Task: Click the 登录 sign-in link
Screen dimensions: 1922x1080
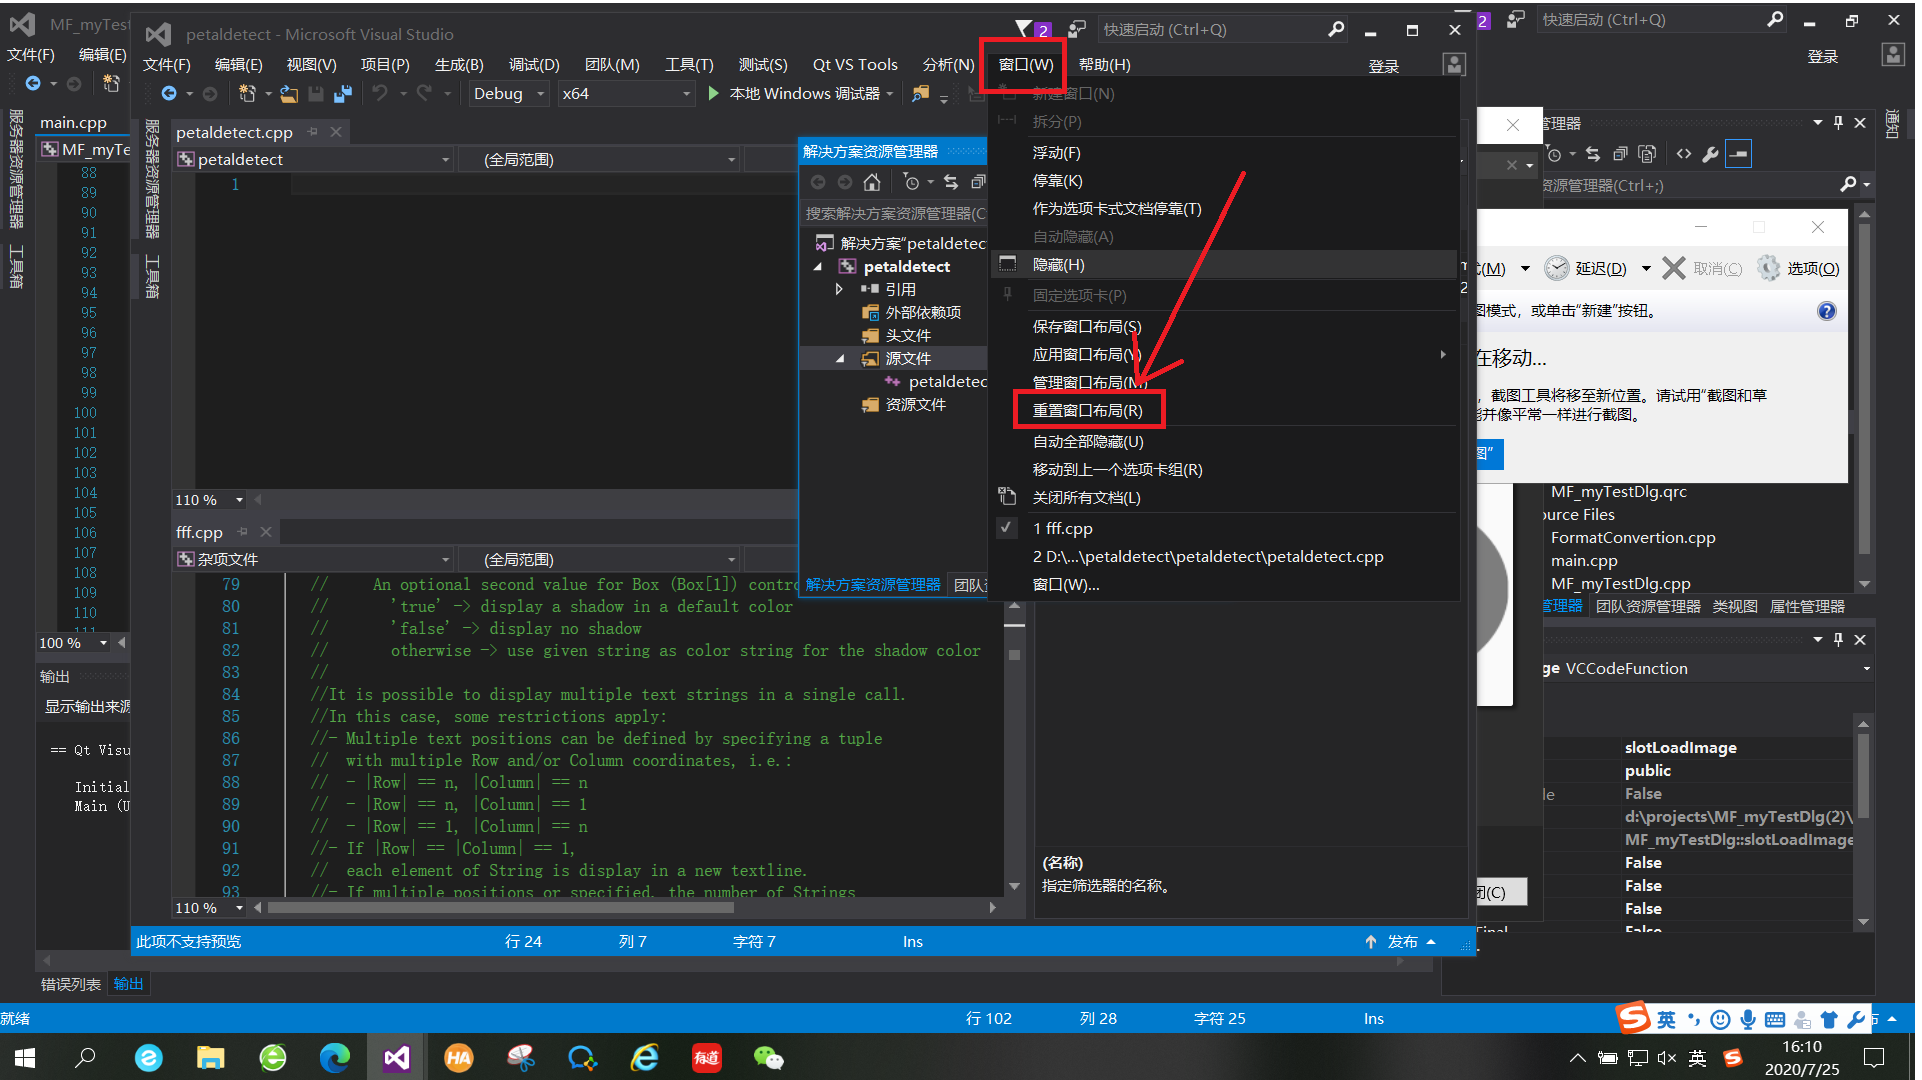Action: click(x=1383, y=66)
